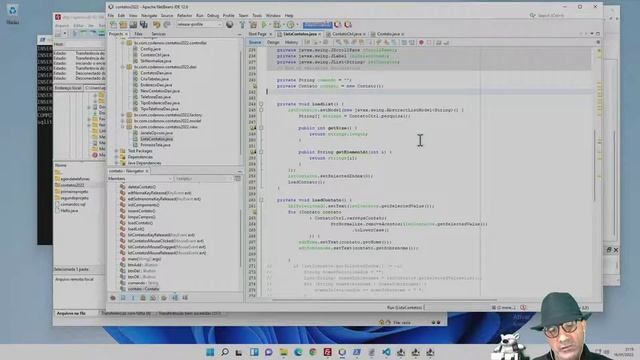Click the Open Project toolbar icon
The height and width of the screenshot is (360, 640).
pos(133,25)
